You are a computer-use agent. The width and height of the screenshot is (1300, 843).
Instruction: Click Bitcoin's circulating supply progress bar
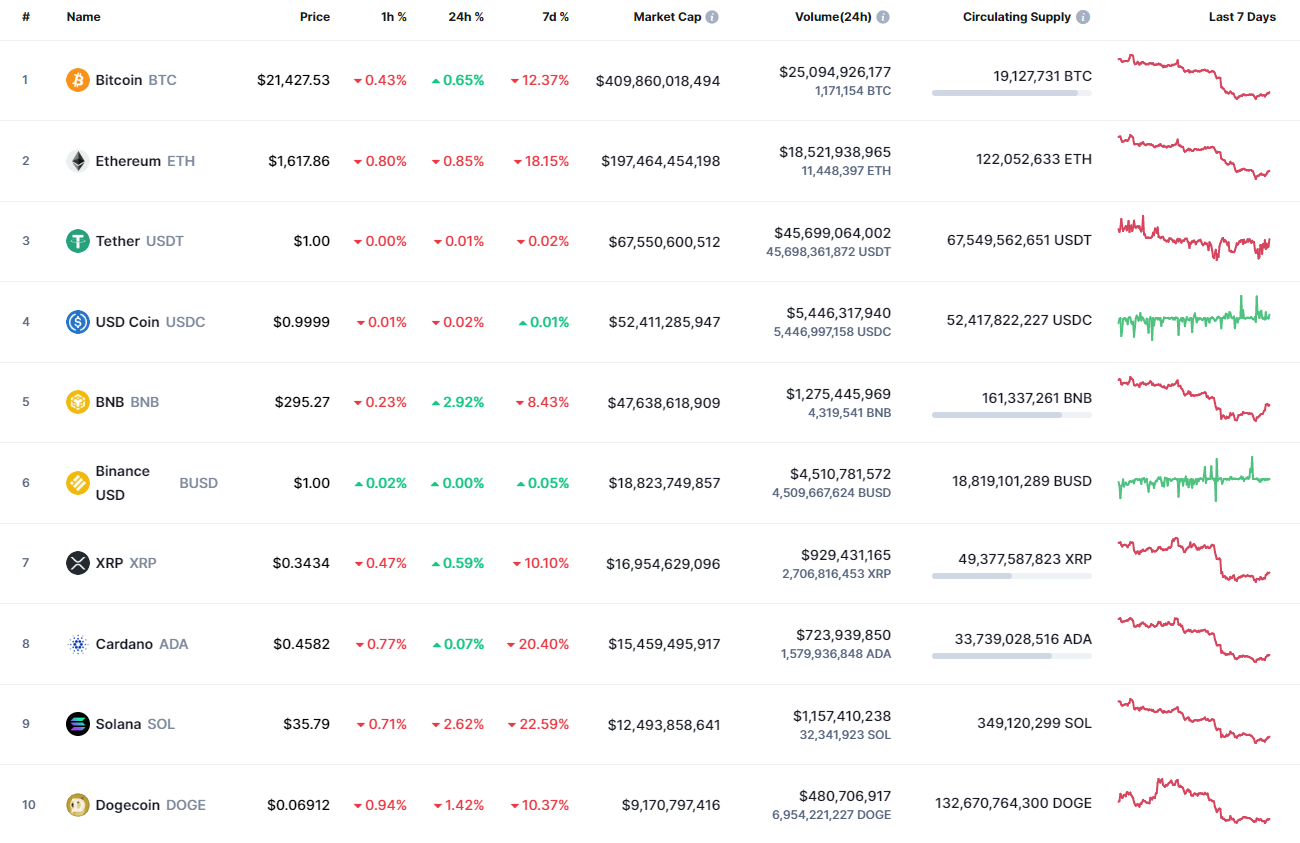tap(1011, 93)
